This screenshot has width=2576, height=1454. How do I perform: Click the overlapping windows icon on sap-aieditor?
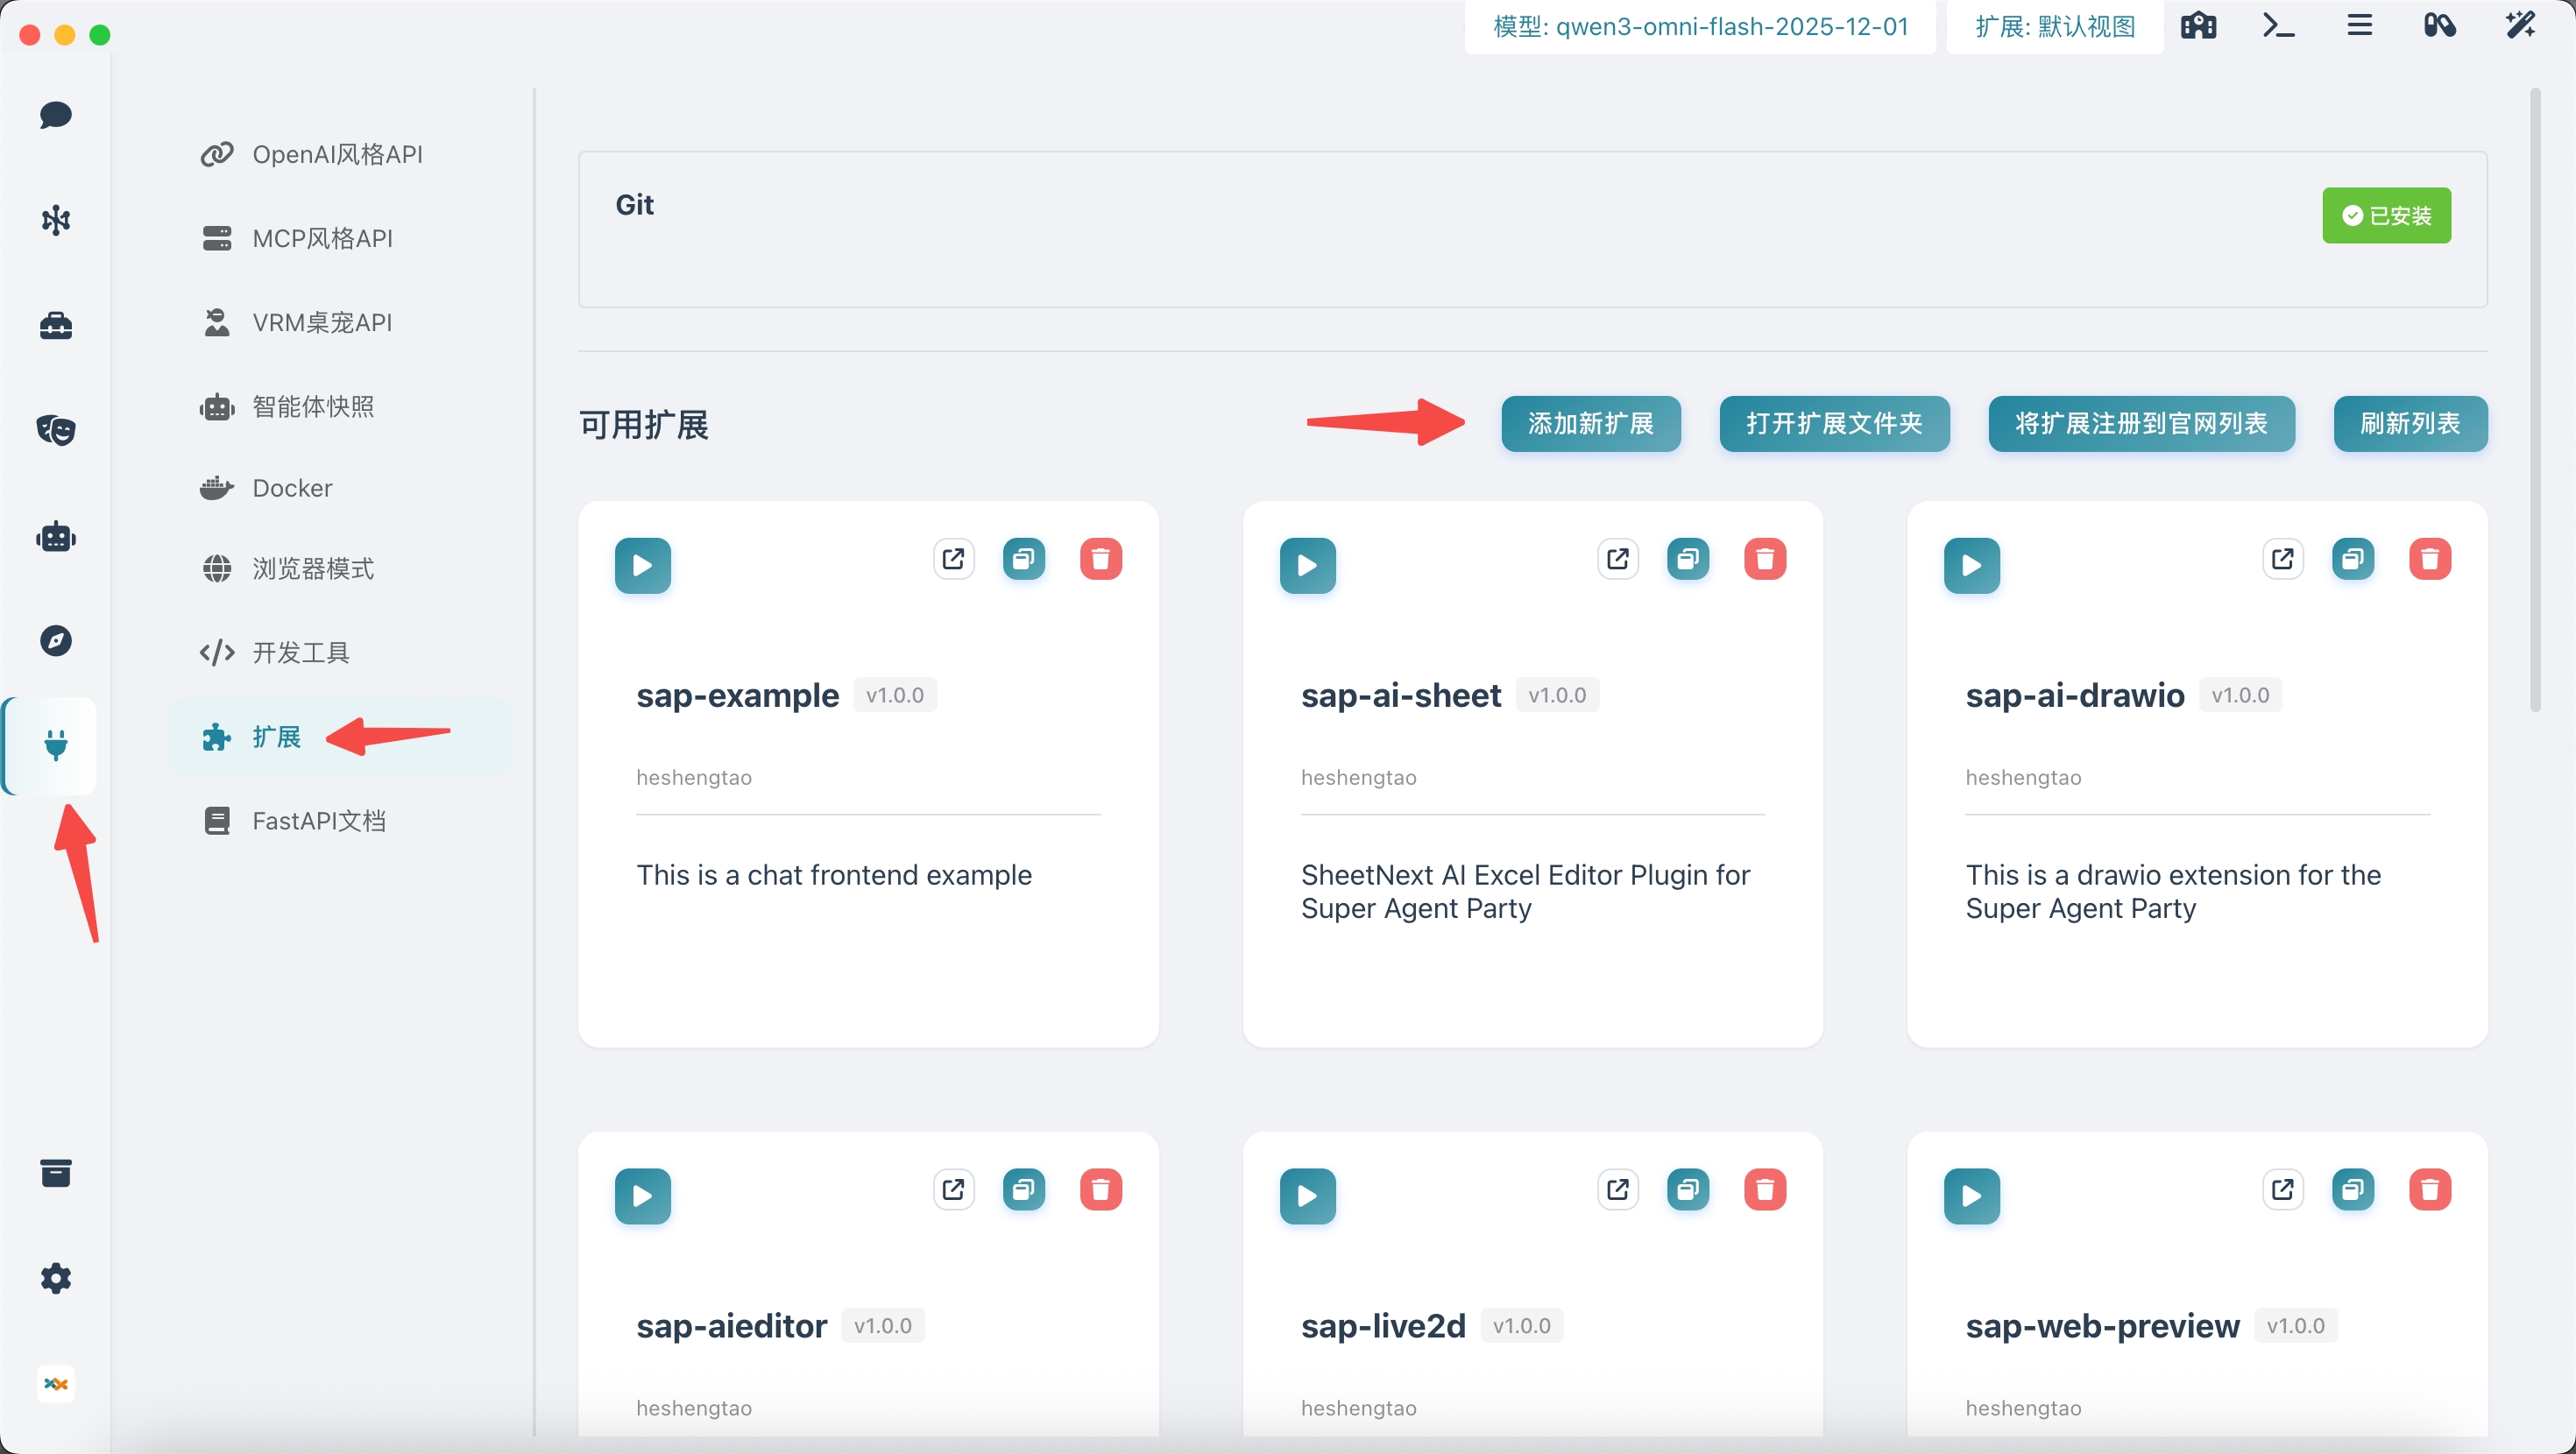click(1024, 1190)
